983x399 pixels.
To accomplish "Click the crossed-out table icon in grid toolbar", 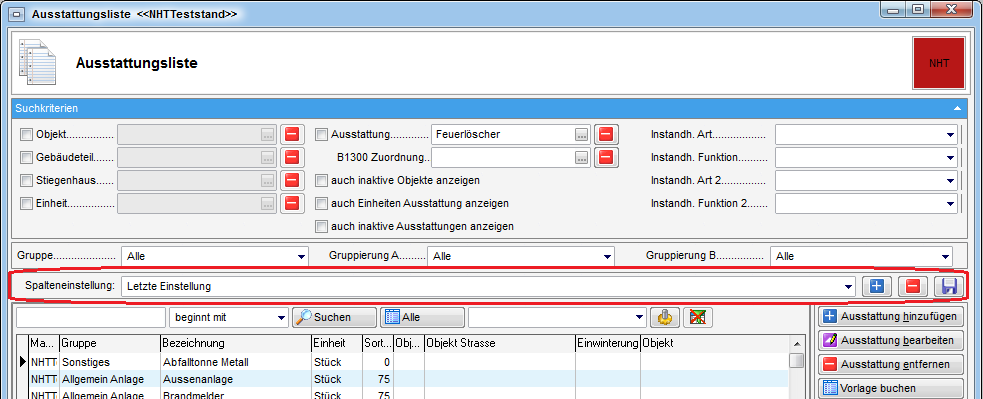I will [x=698, y=317].
